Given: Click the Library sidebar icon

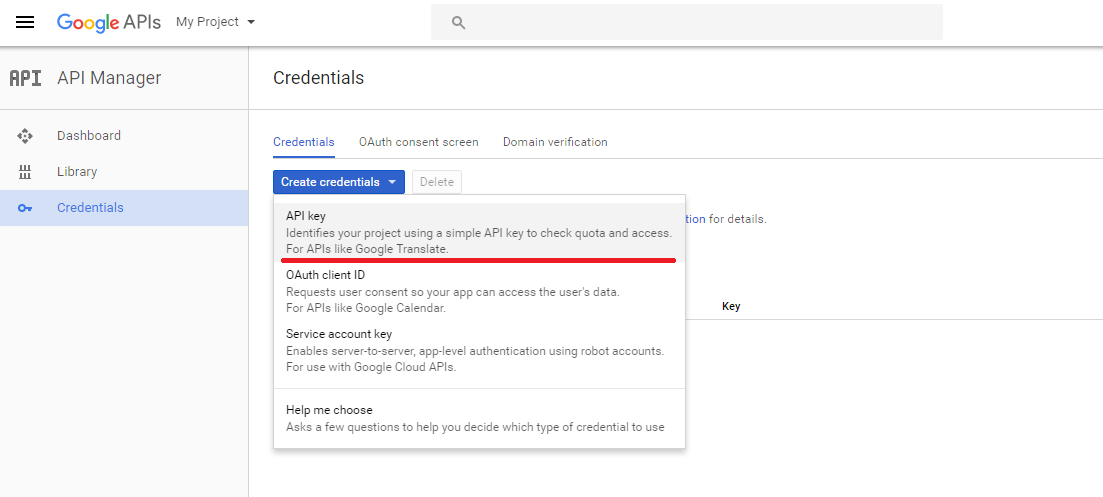Looking at the screenshot, I should tap(25, 172).
